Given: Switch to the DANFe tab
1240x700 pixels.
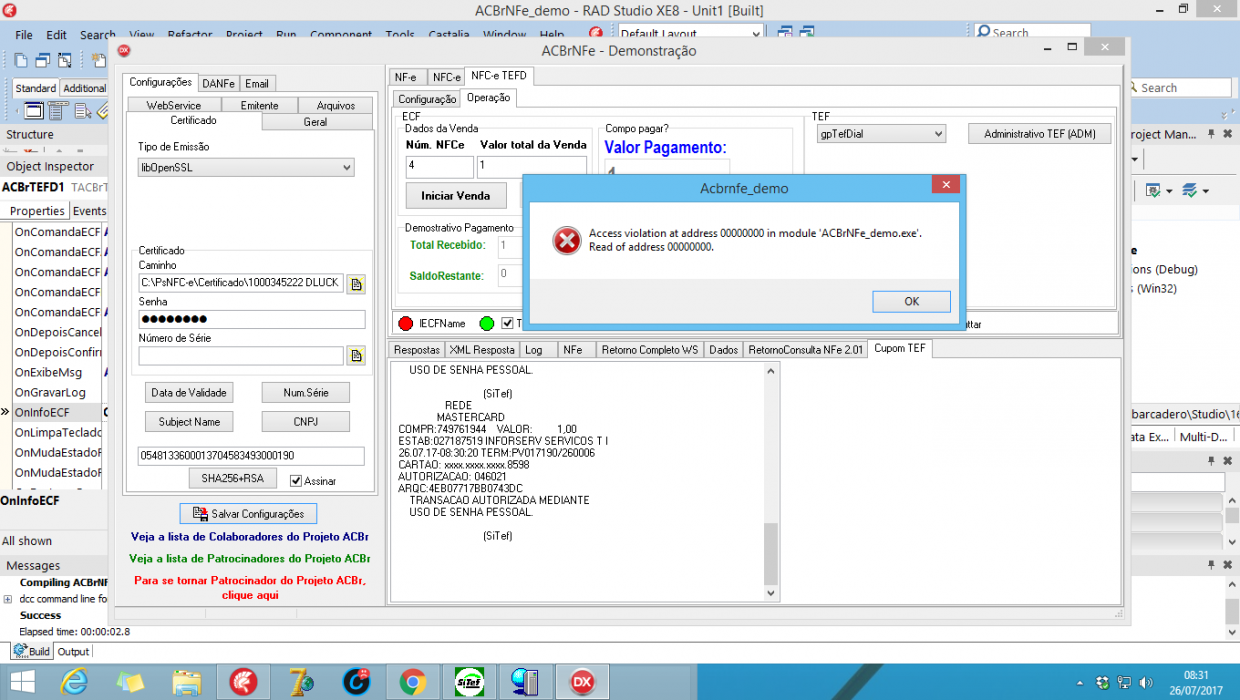Looking at the screenshot, I should coord(218,83).
